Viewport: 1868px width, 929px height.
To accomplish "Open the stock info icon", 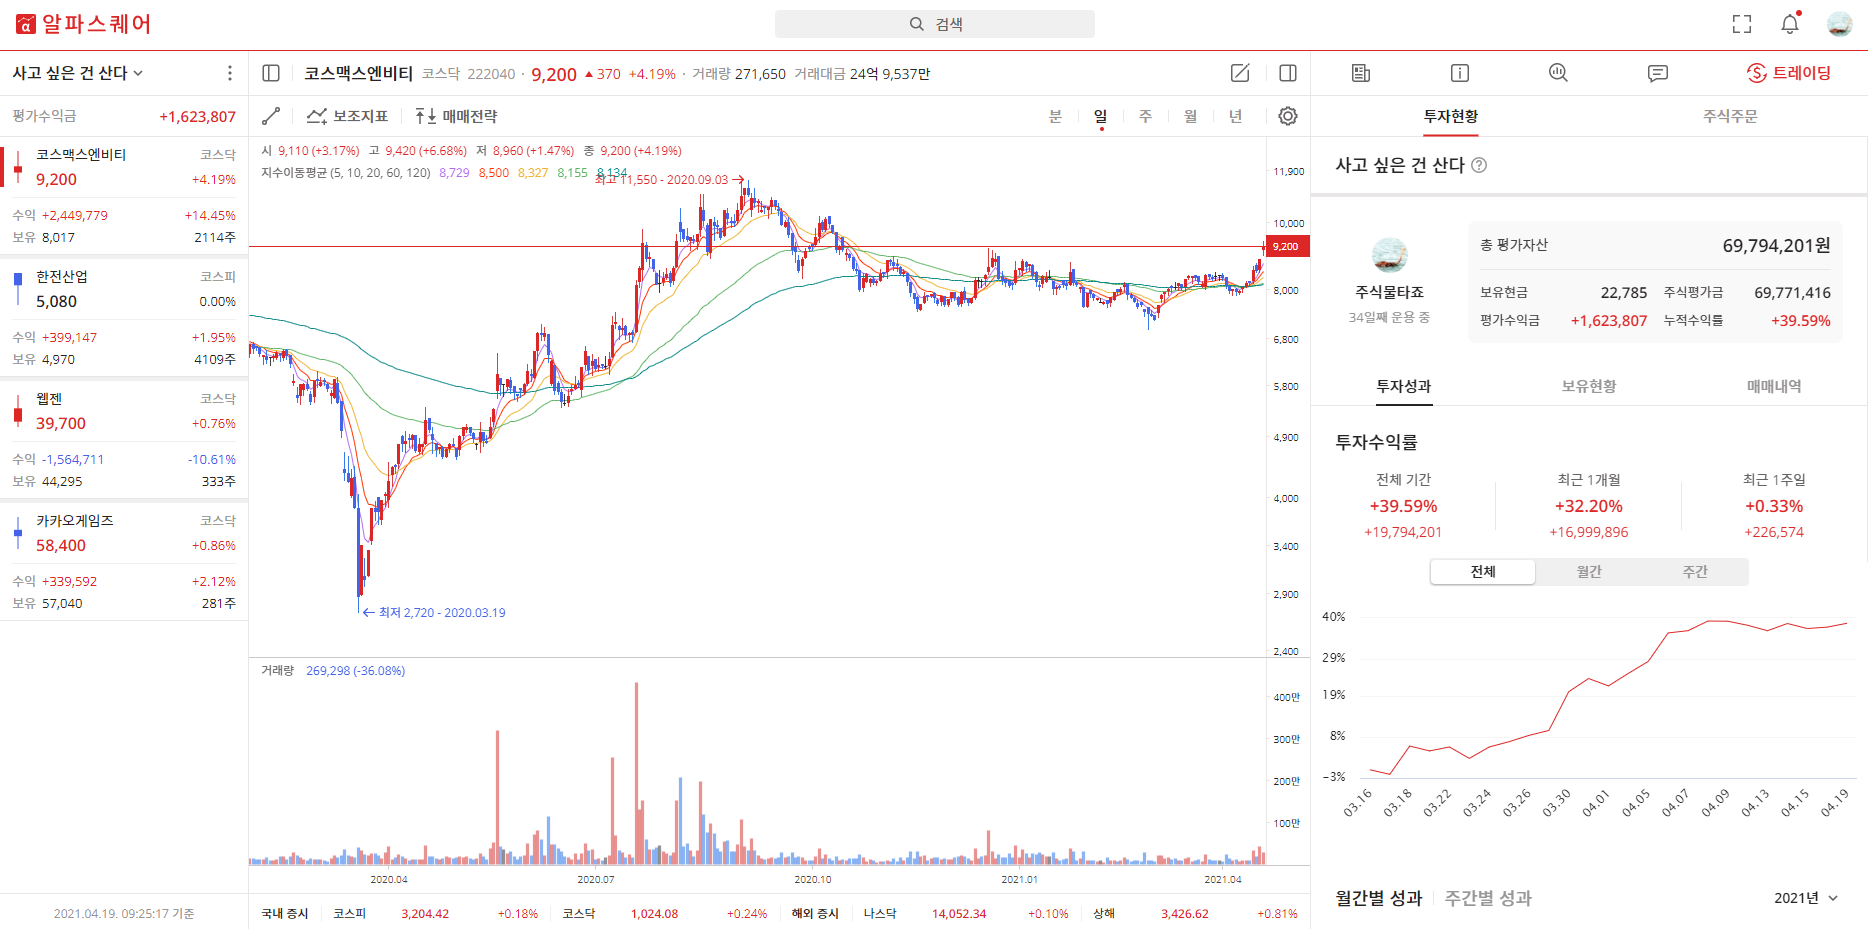I will (1460, 73).
